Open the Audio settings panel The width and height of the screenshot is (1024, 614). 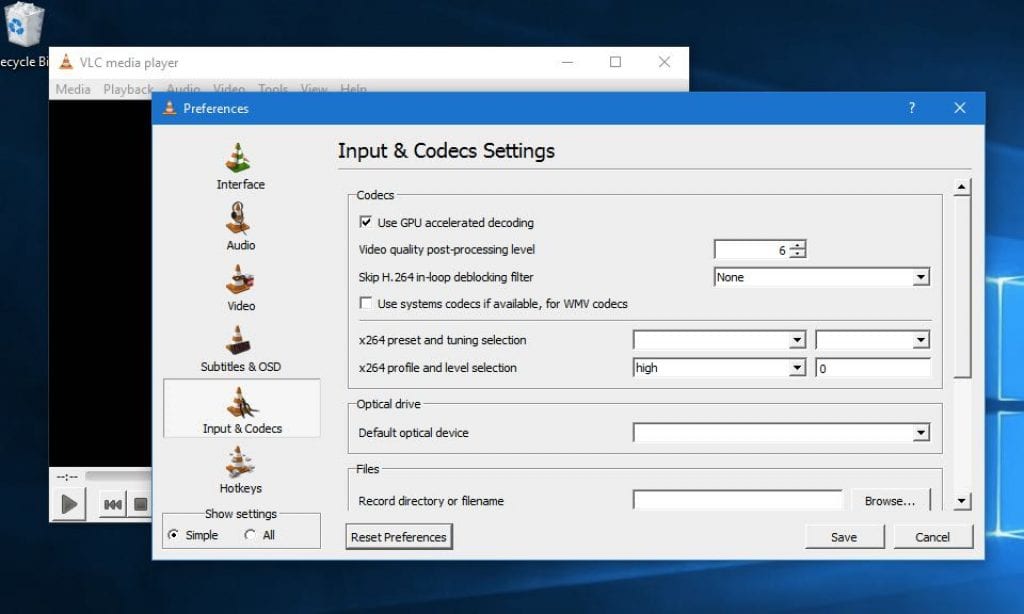[240, 228]
